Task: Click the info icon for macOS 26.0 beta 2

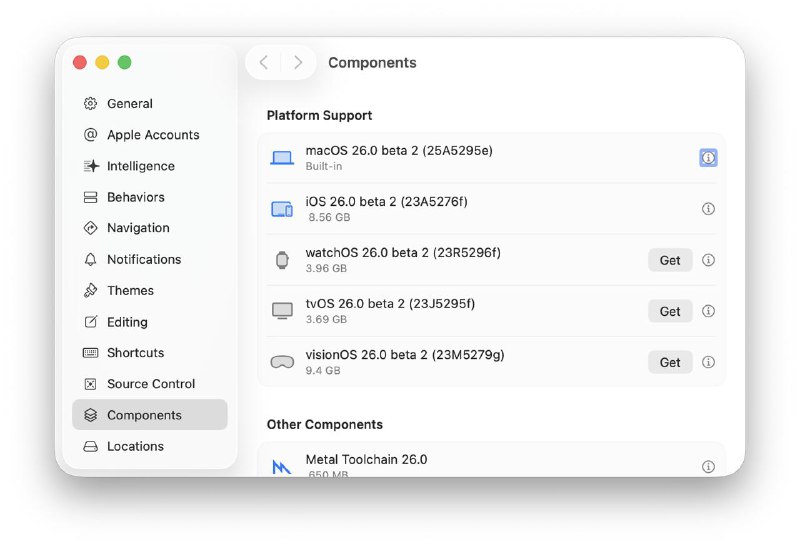Action: tap(708, 158)
